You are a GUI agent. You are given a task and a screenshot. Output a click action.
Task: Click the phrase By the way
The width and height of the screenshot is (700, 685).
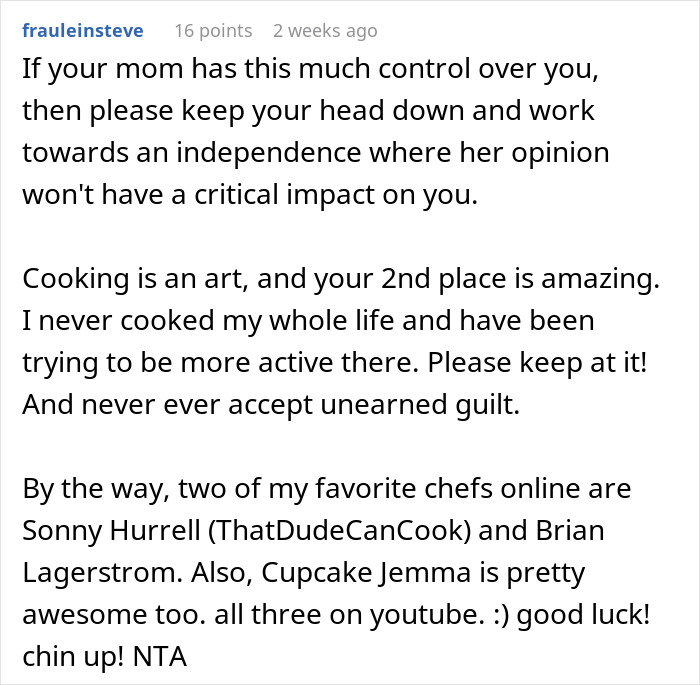[x=96, y=488]
